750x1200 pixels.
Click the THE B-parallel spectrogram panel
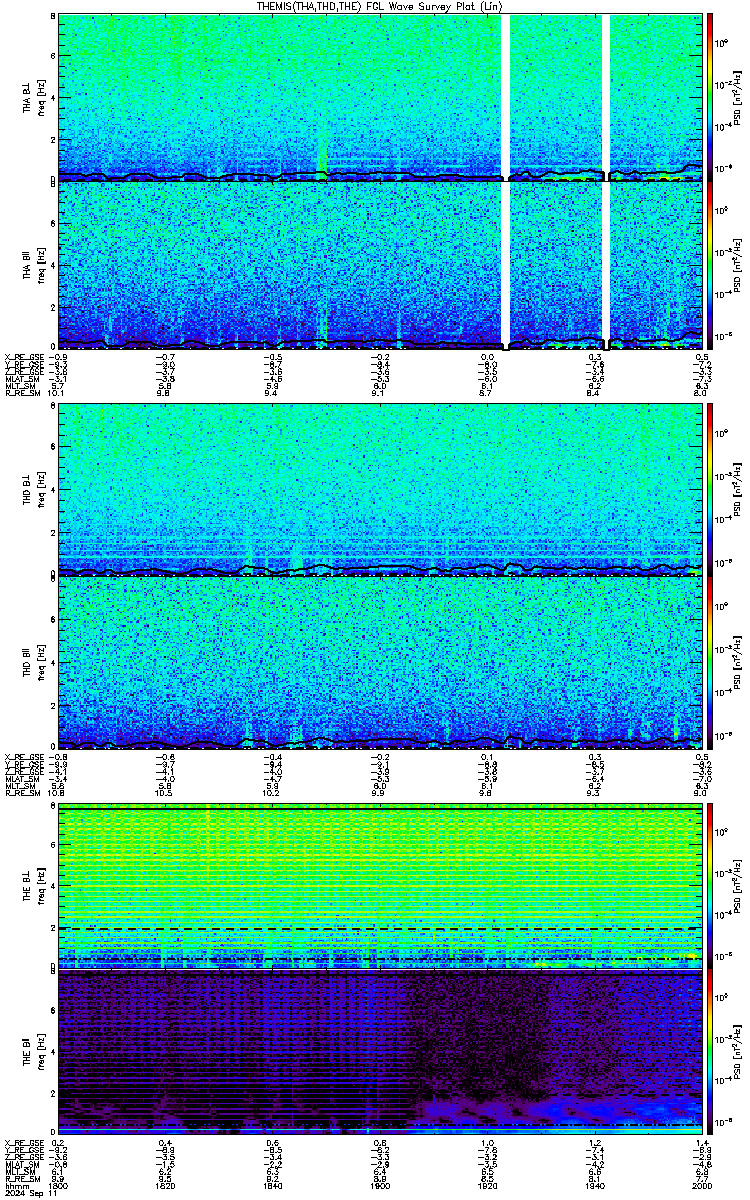click(x=381, y=1053)
